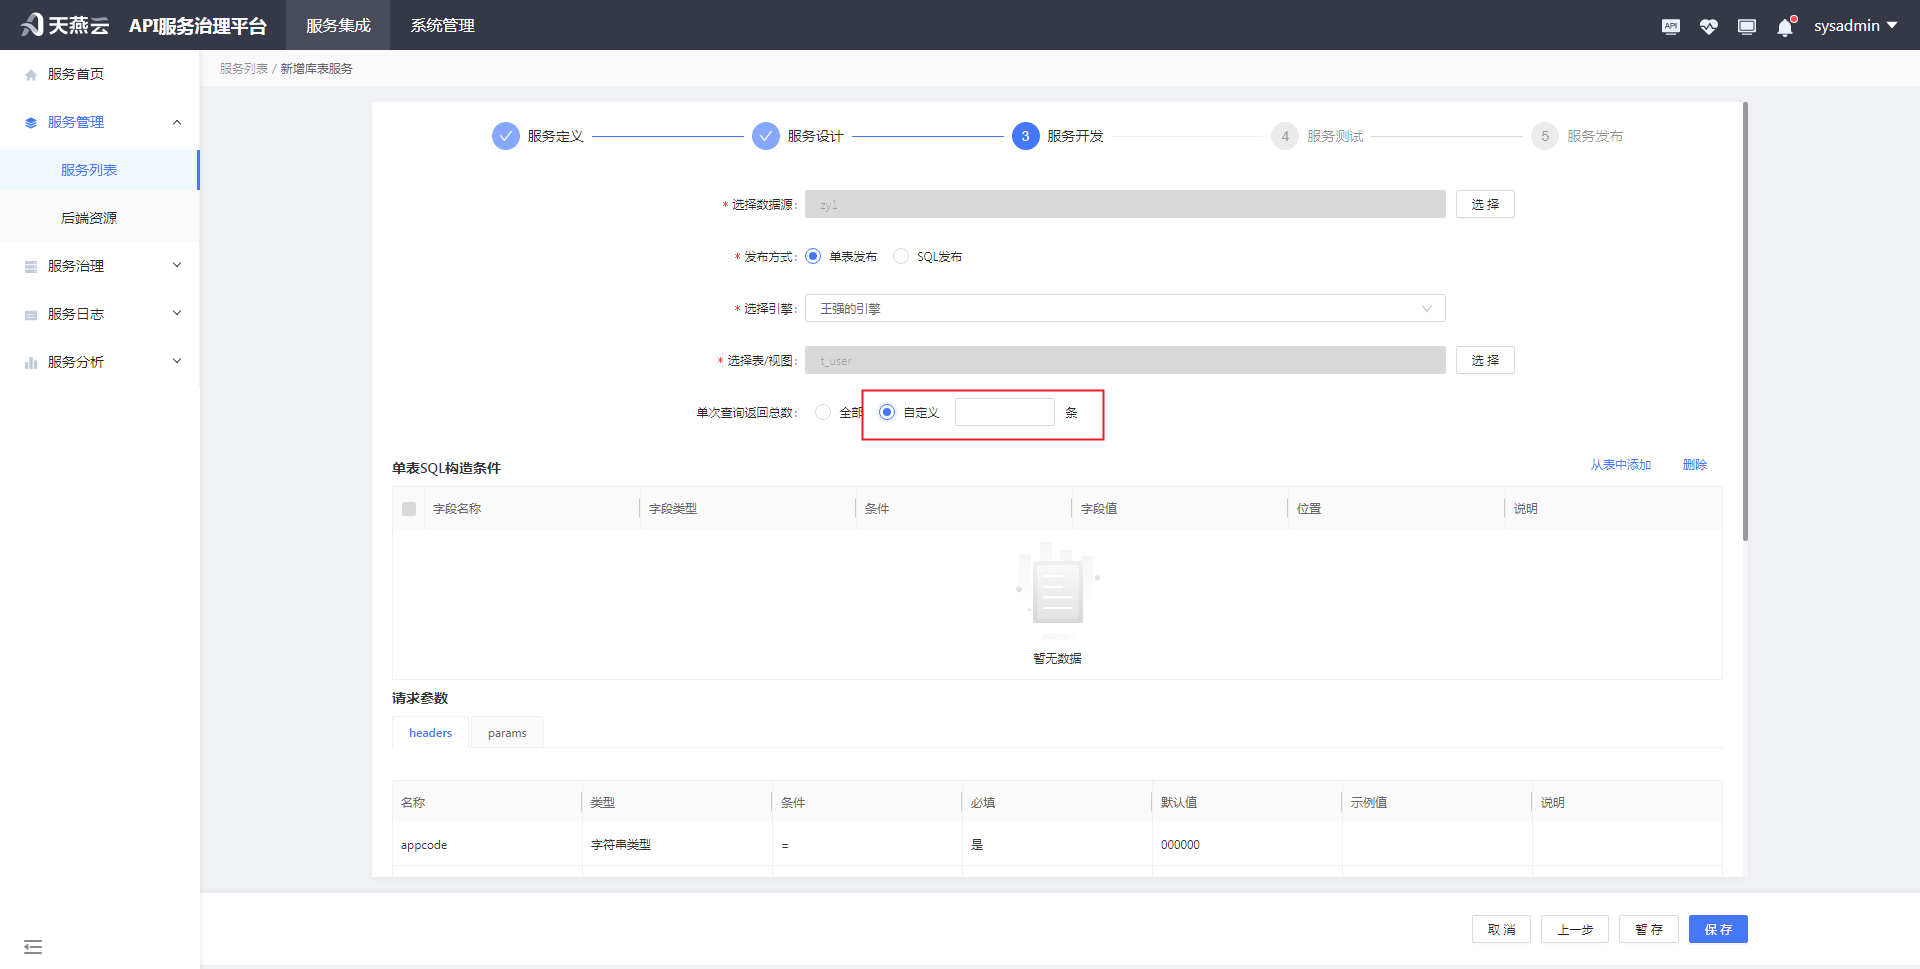This screenshot has width=1920, height=969.
Task: Open the heartbeat health monitor icon
Action: tap(1708, 26)
